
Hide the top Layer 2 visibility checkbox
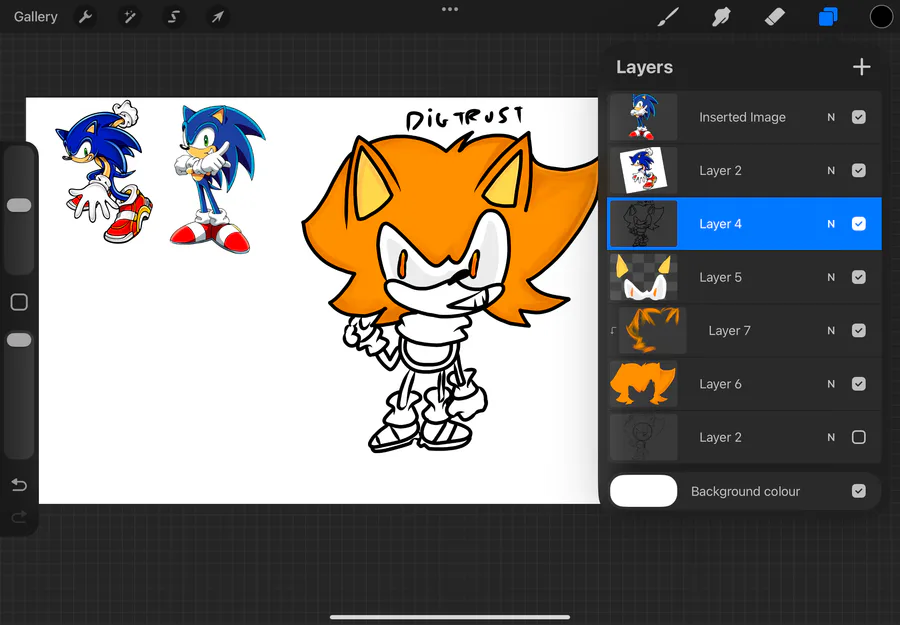click(859, 170)
